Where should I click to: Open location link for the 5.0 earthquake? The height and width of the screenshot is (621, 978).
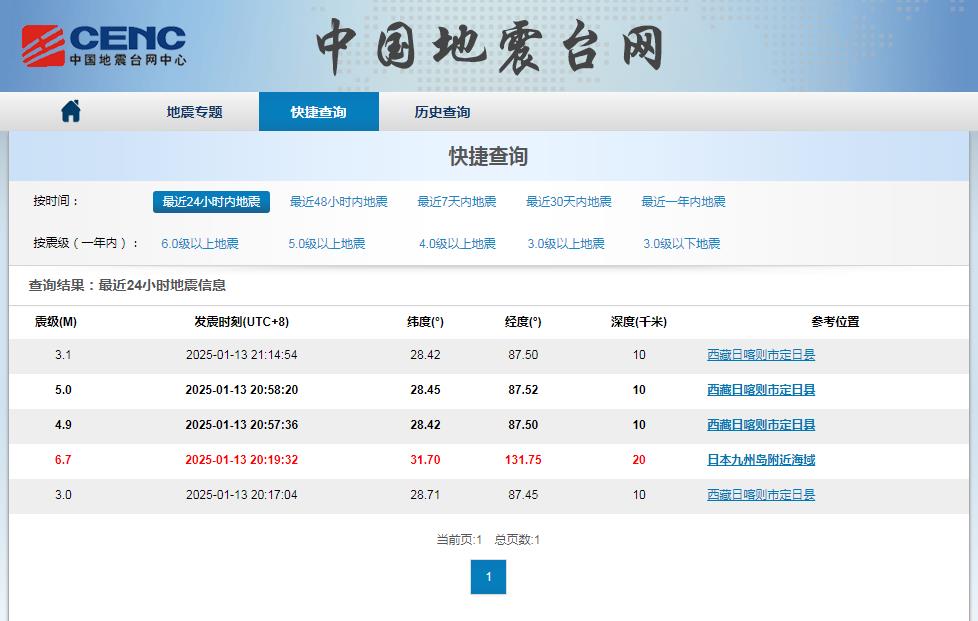pos(761,390)
